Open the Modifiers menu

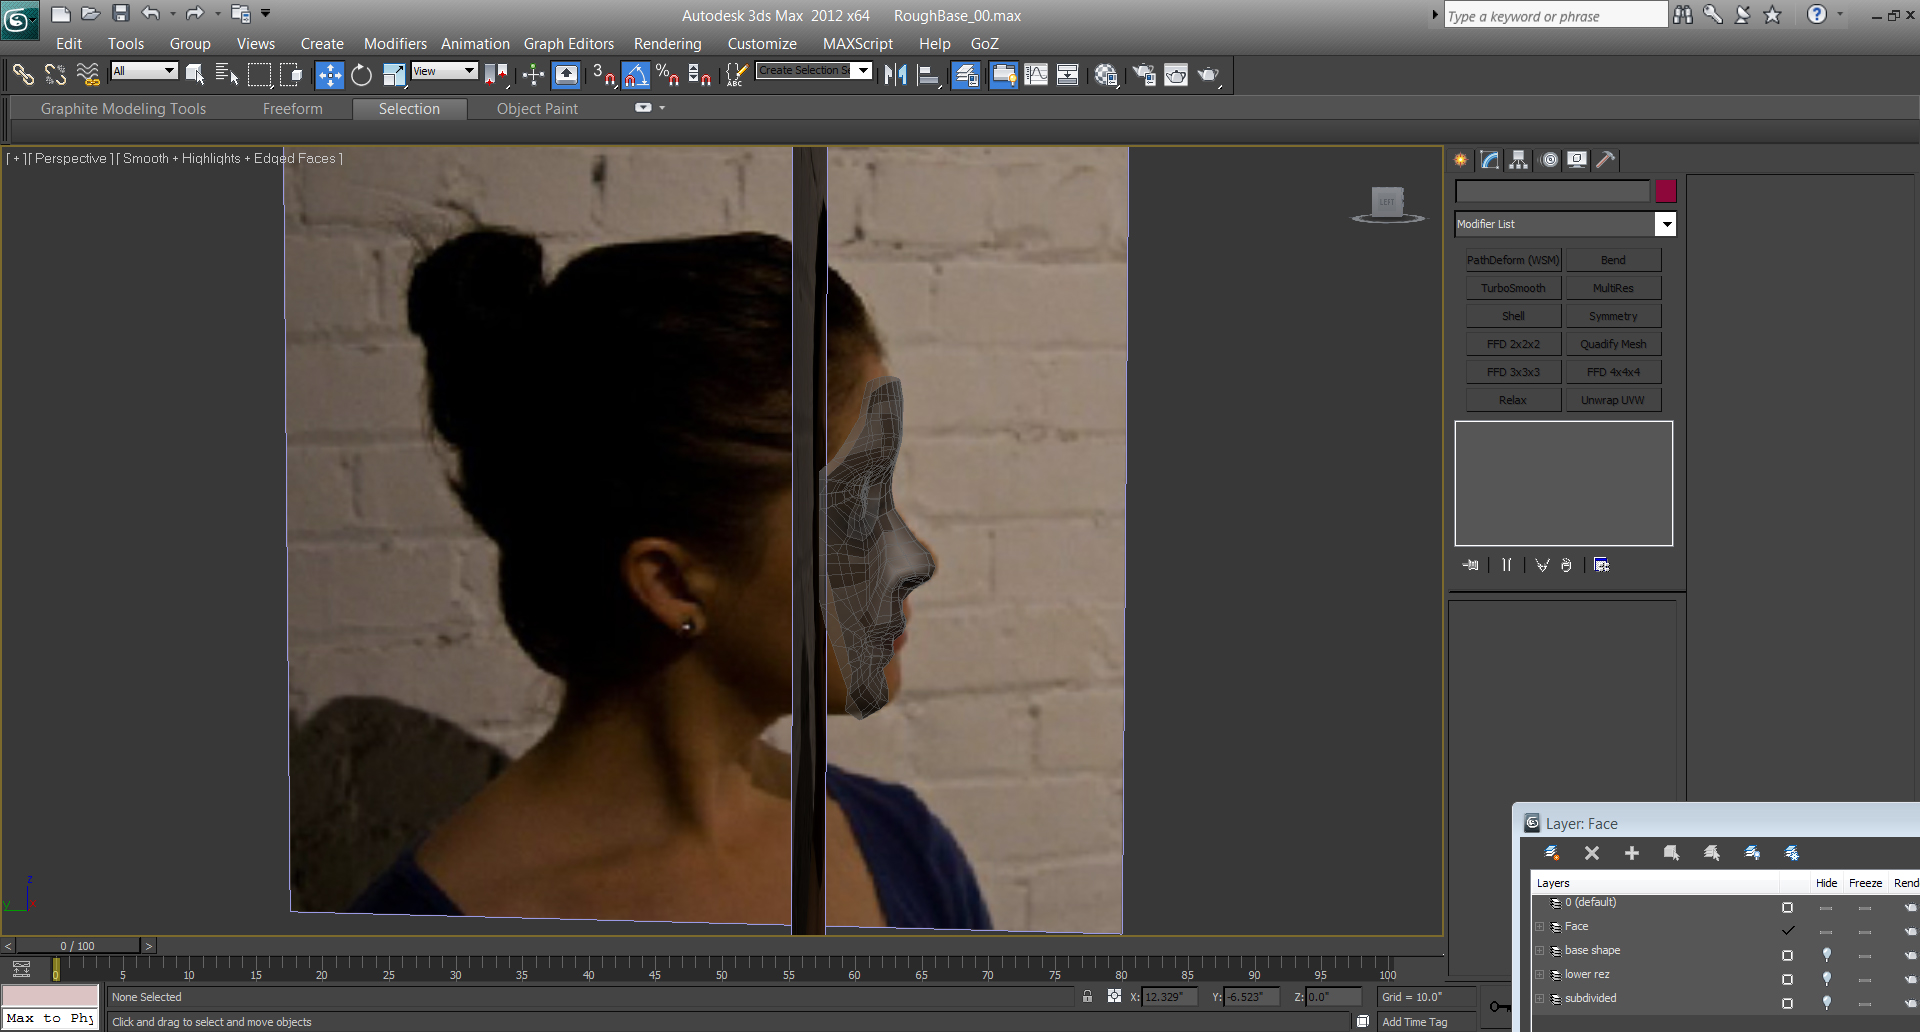(x=395, y=44)
